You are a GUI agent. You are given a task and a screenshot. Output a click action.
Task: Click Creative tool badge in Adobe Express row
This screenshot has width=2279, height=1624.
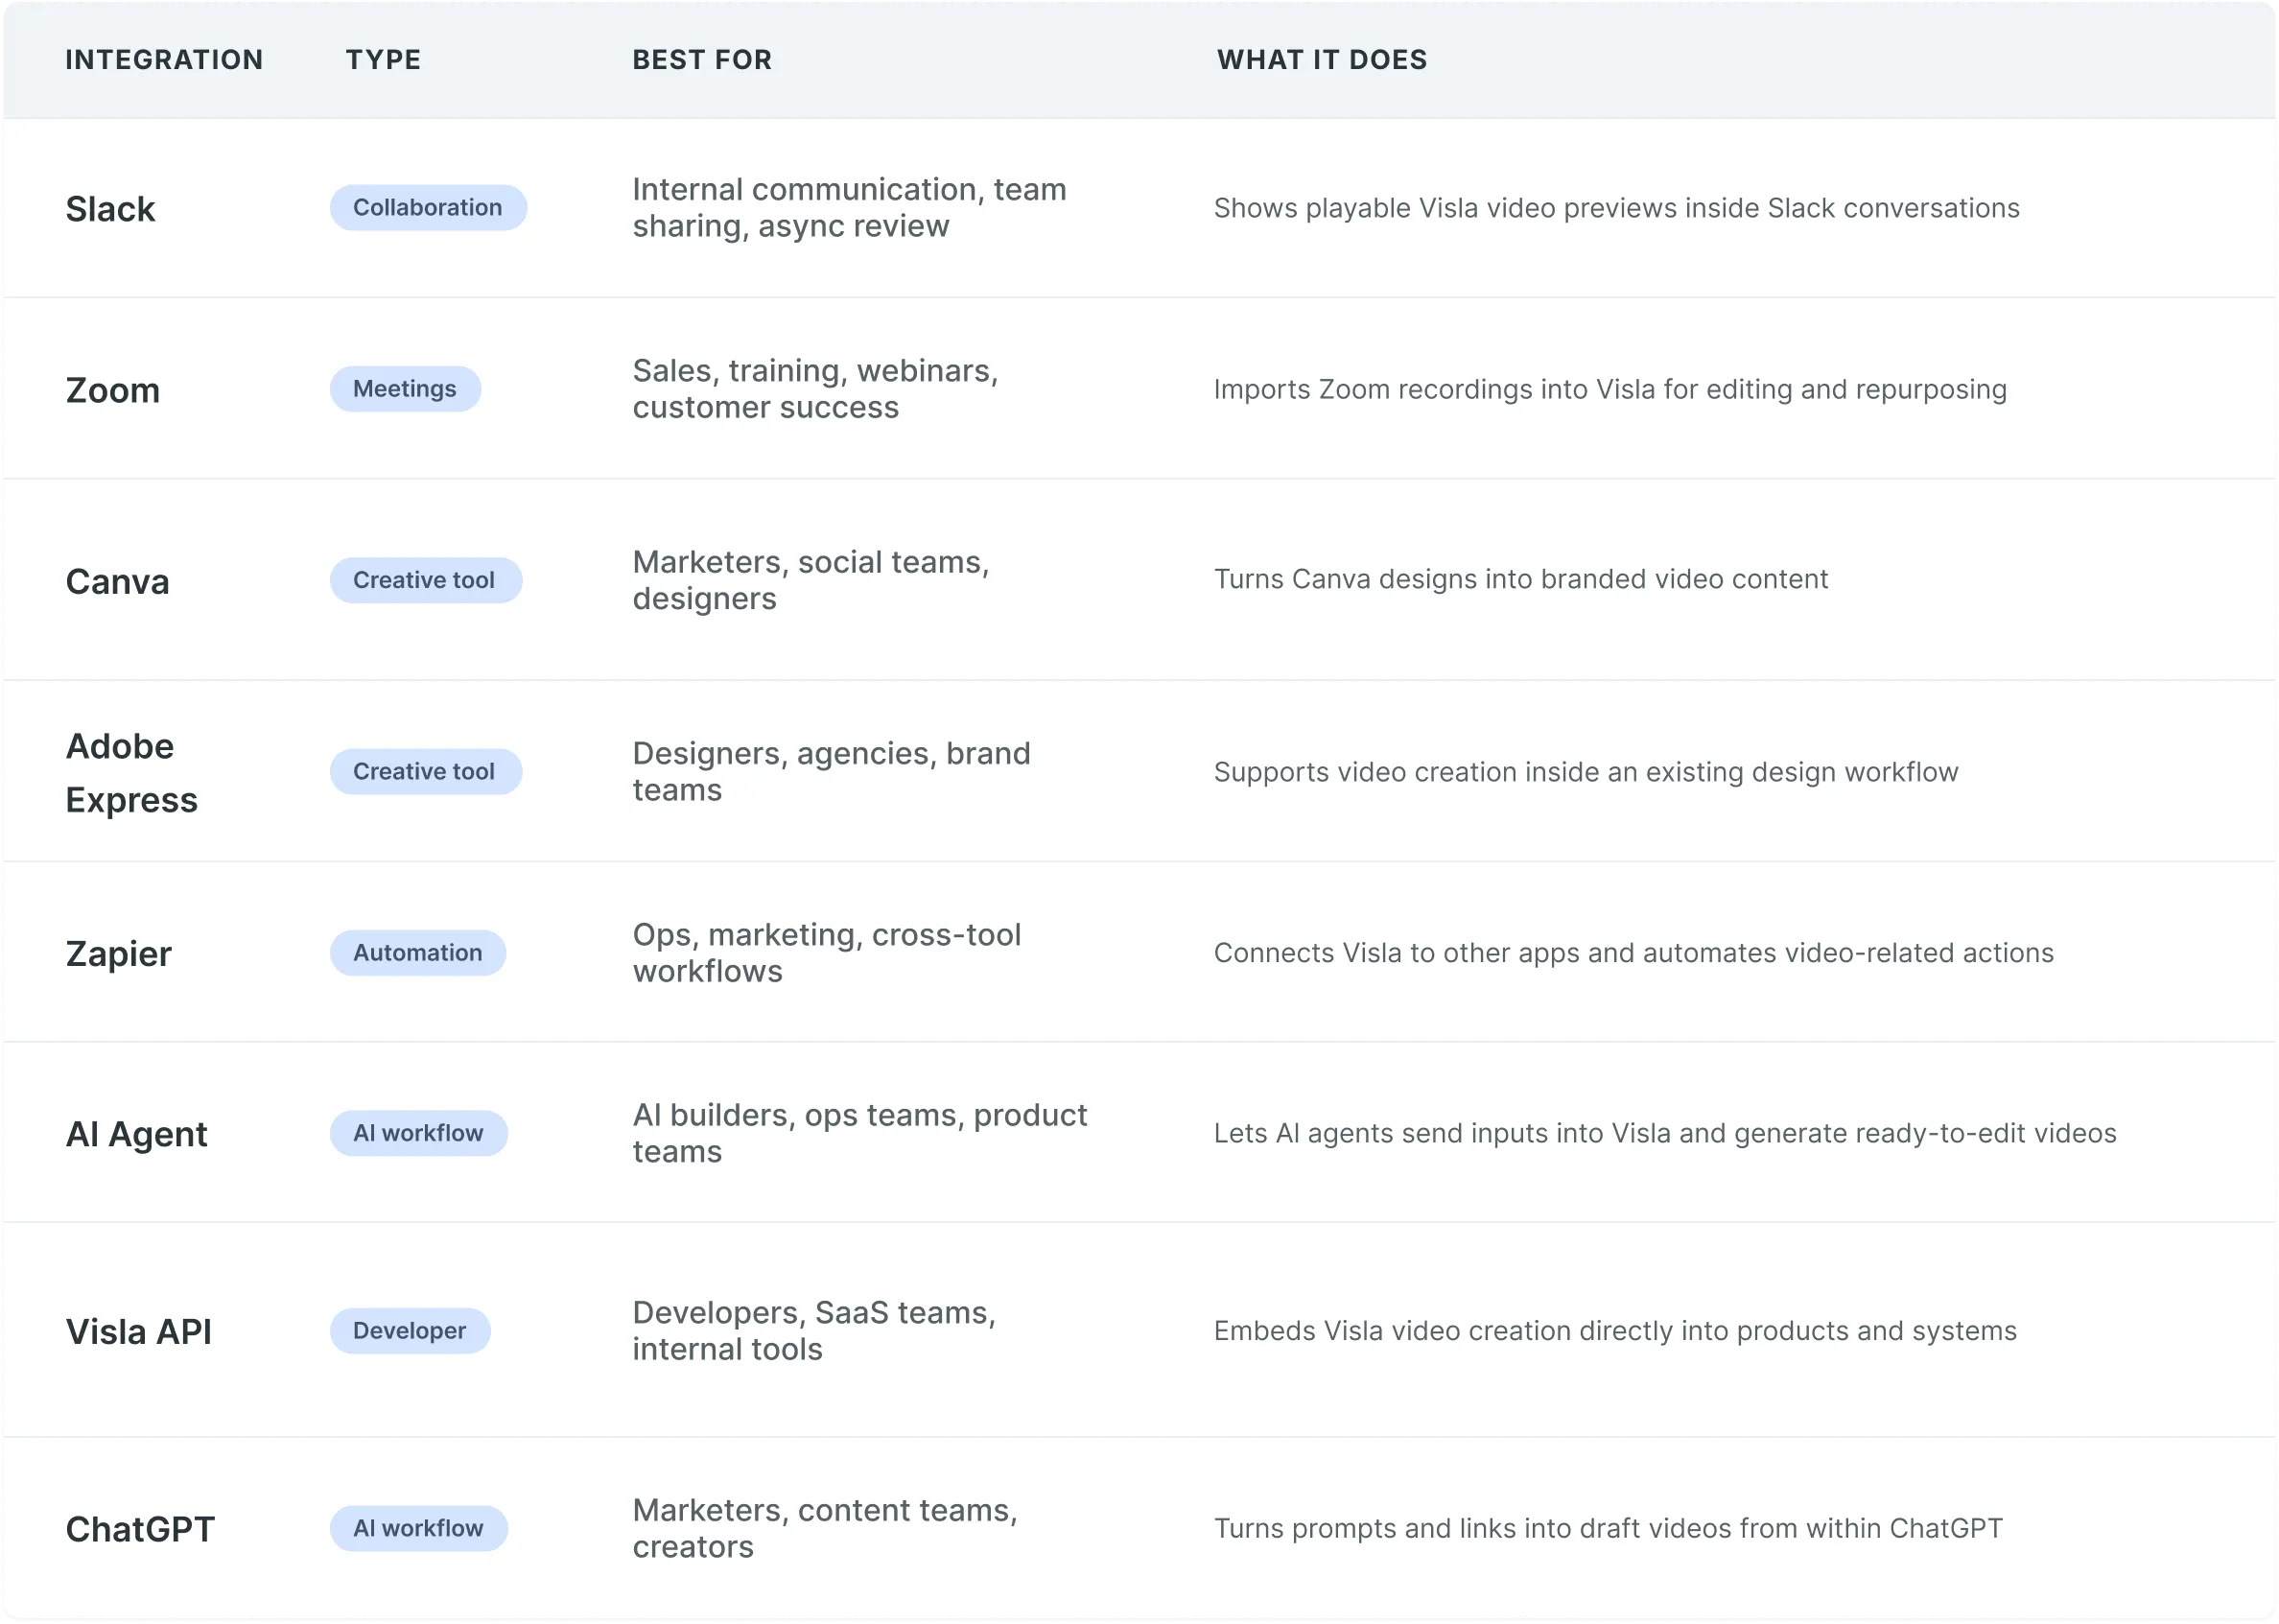pos(425,772)
